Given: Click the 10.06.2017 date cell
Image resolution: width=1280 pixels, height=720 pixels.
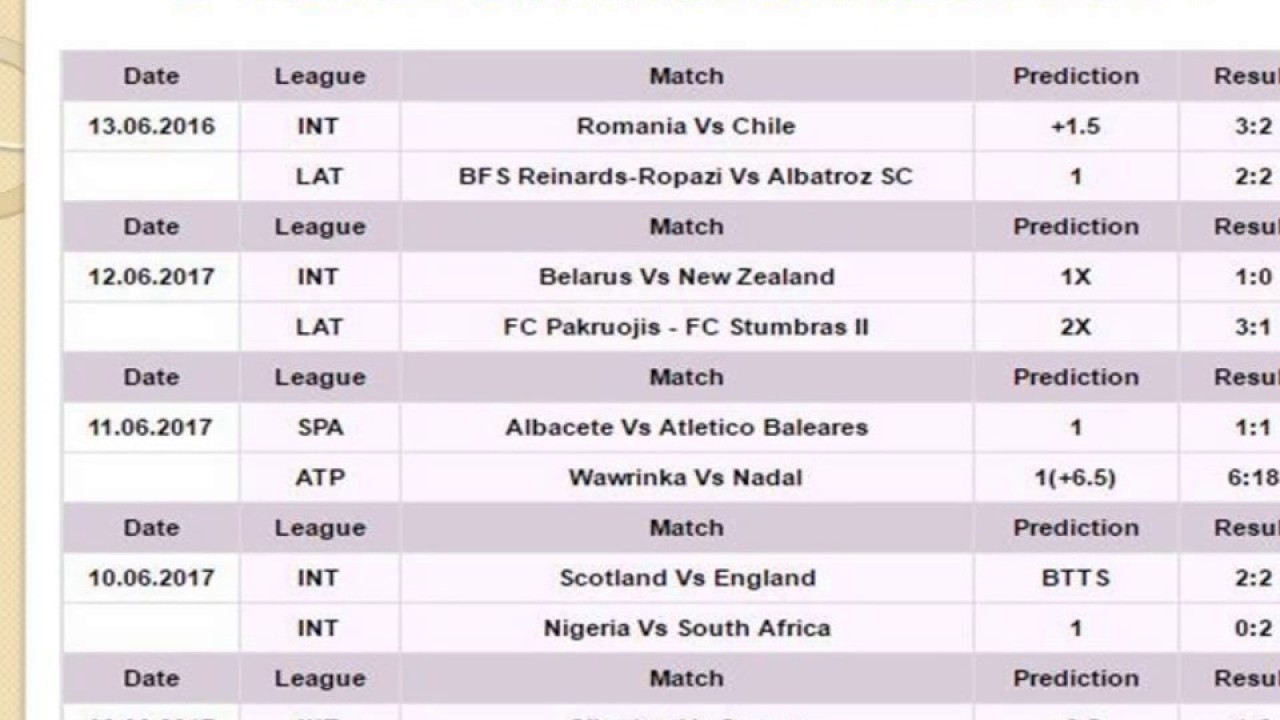Looking at the screenshot, I should coord(151,578).
